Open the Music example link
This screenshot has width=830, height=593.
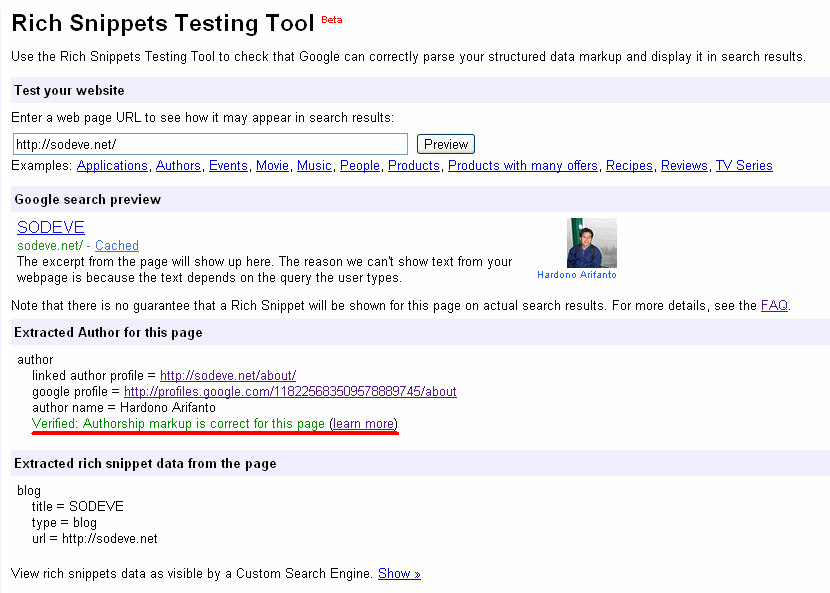point(314,166)
